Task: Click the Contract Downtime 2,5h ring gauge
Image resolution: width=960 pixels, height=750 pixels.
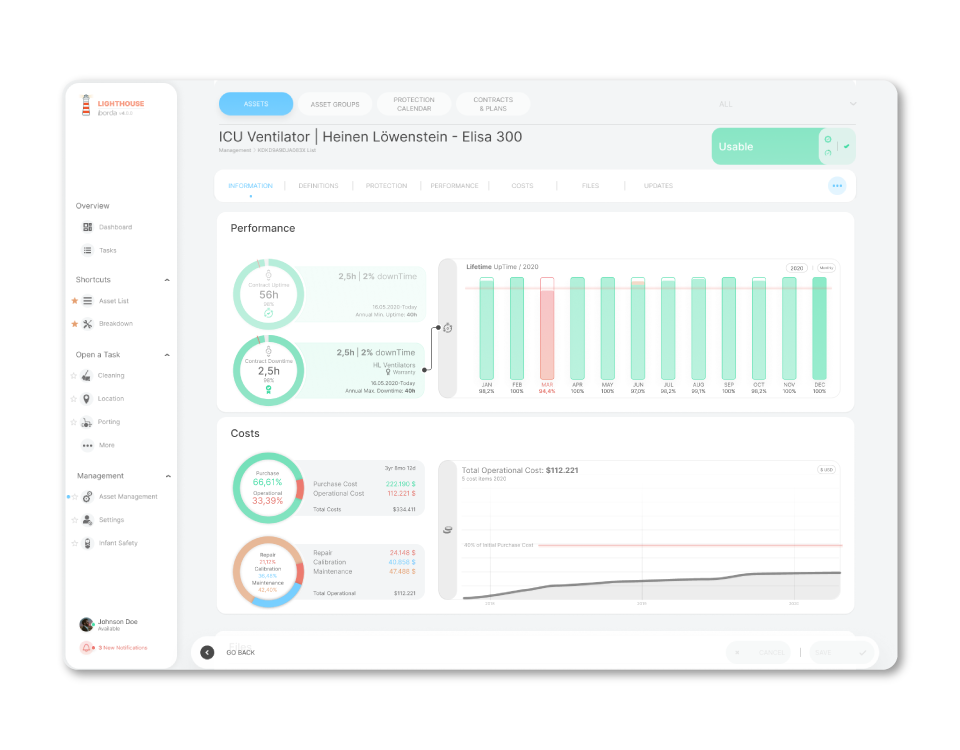Action: [x=268, y=370]
